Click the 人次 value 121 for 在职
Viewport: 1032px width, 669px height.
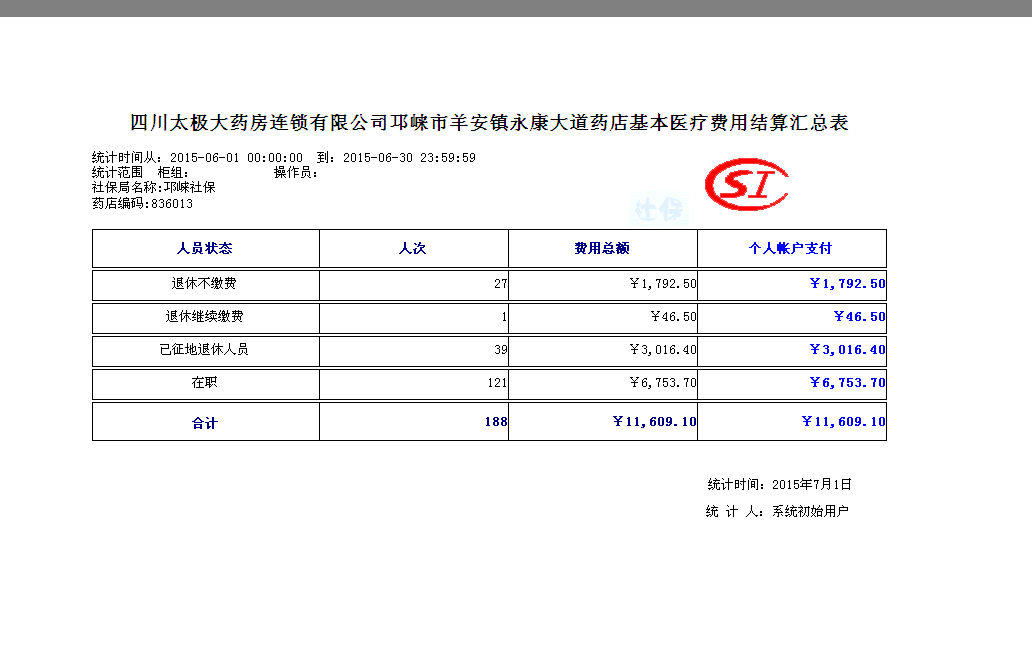[x=498, y=383]
